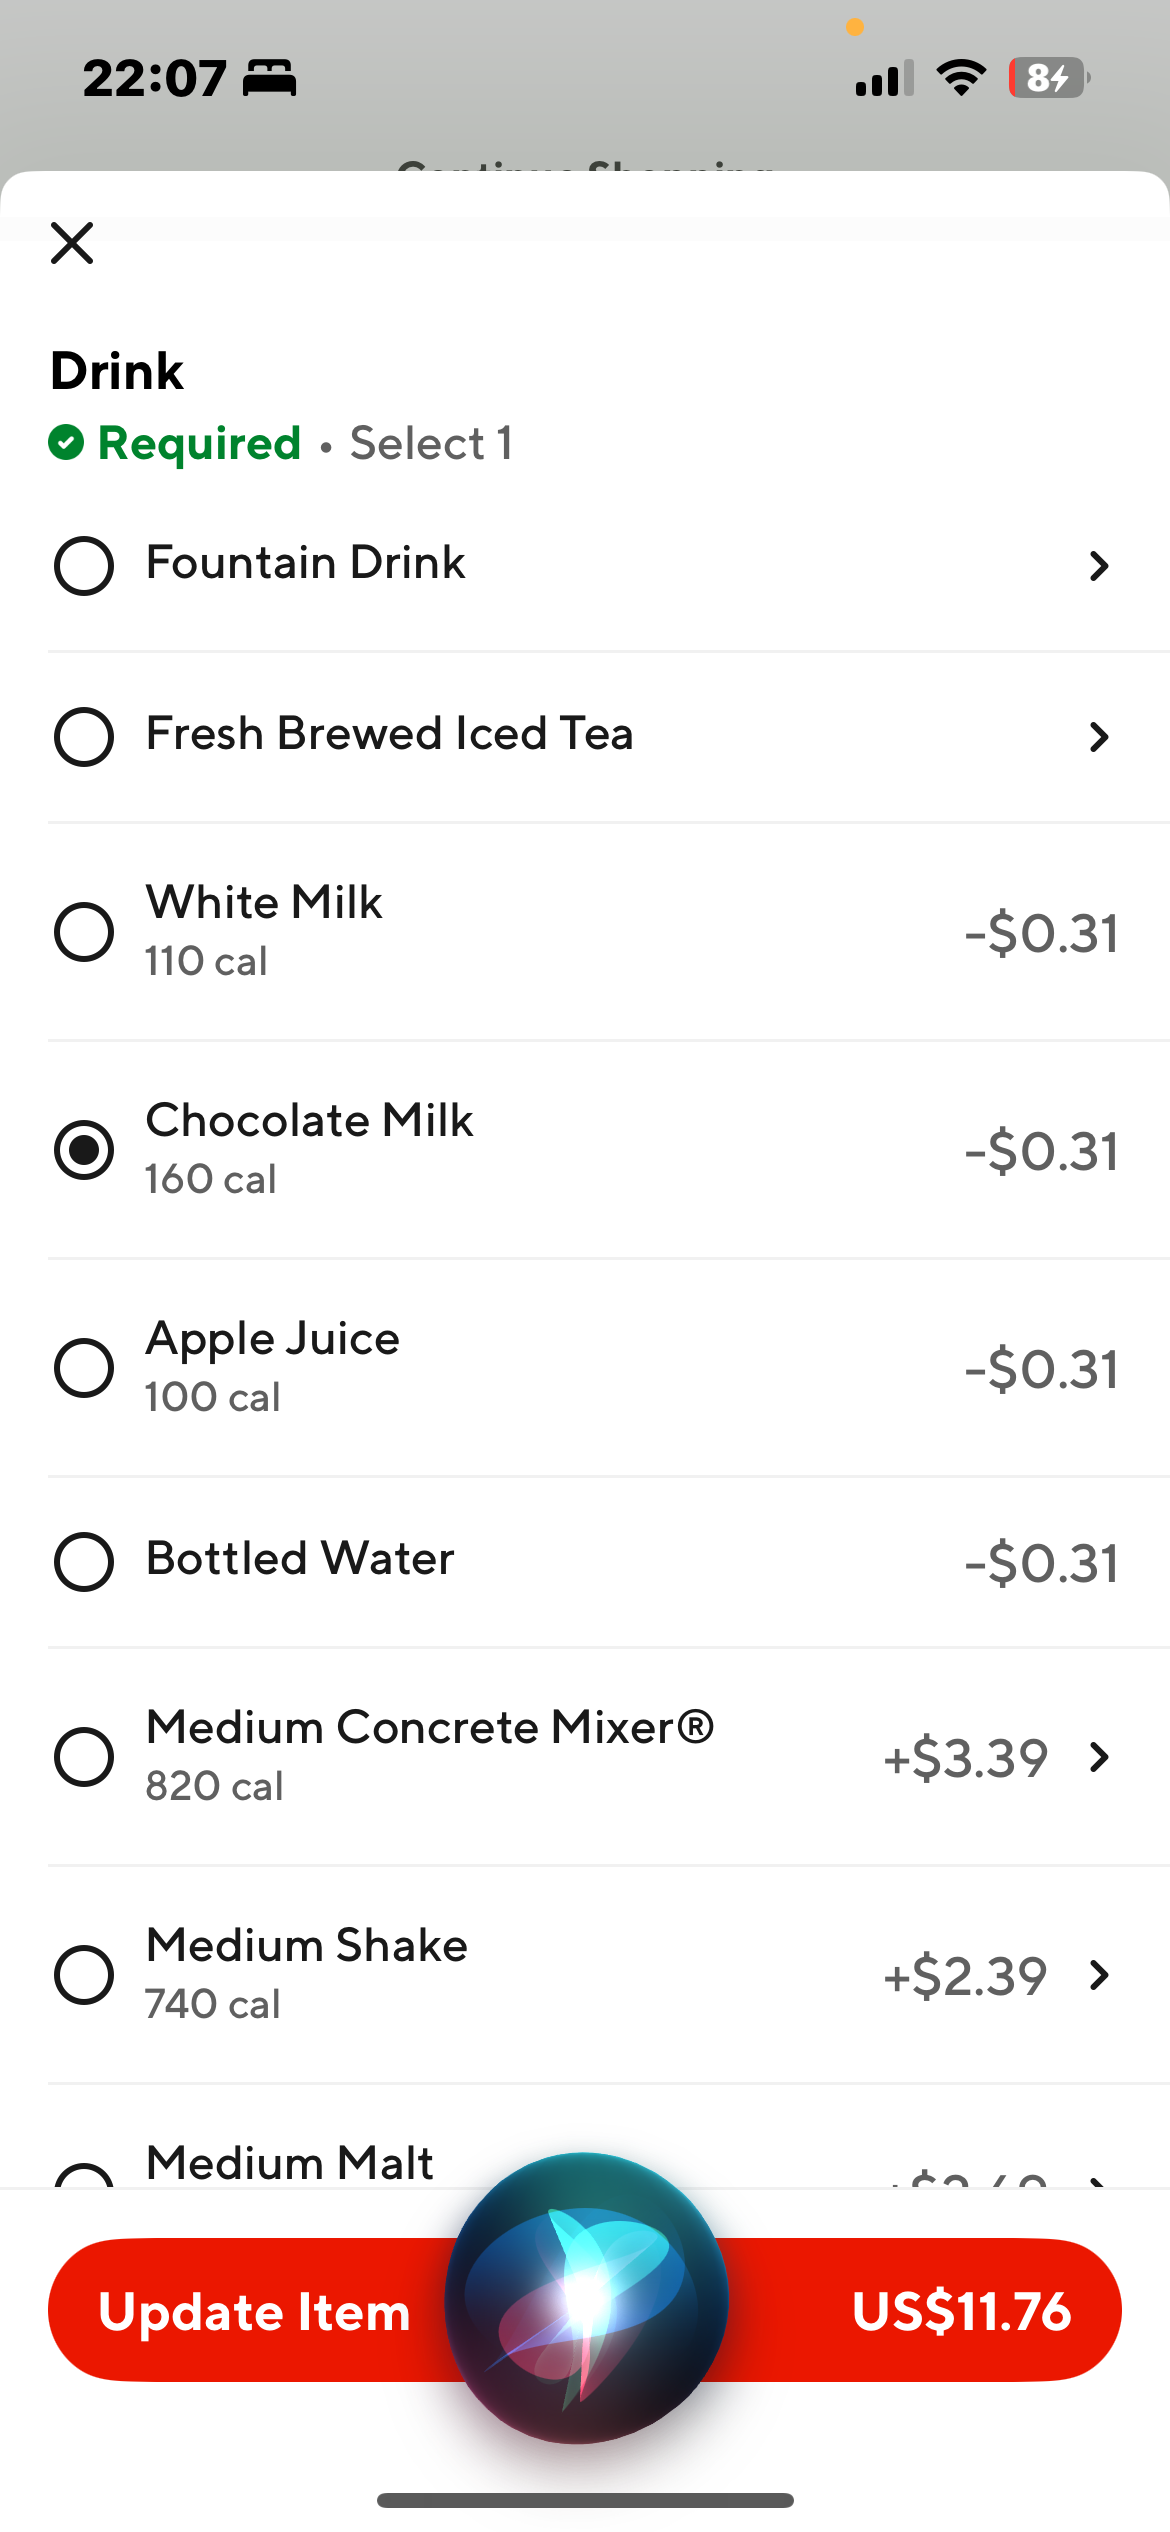Open Medium Shake flavor chevron

pyautogui.click(x=1099, y=1975)
